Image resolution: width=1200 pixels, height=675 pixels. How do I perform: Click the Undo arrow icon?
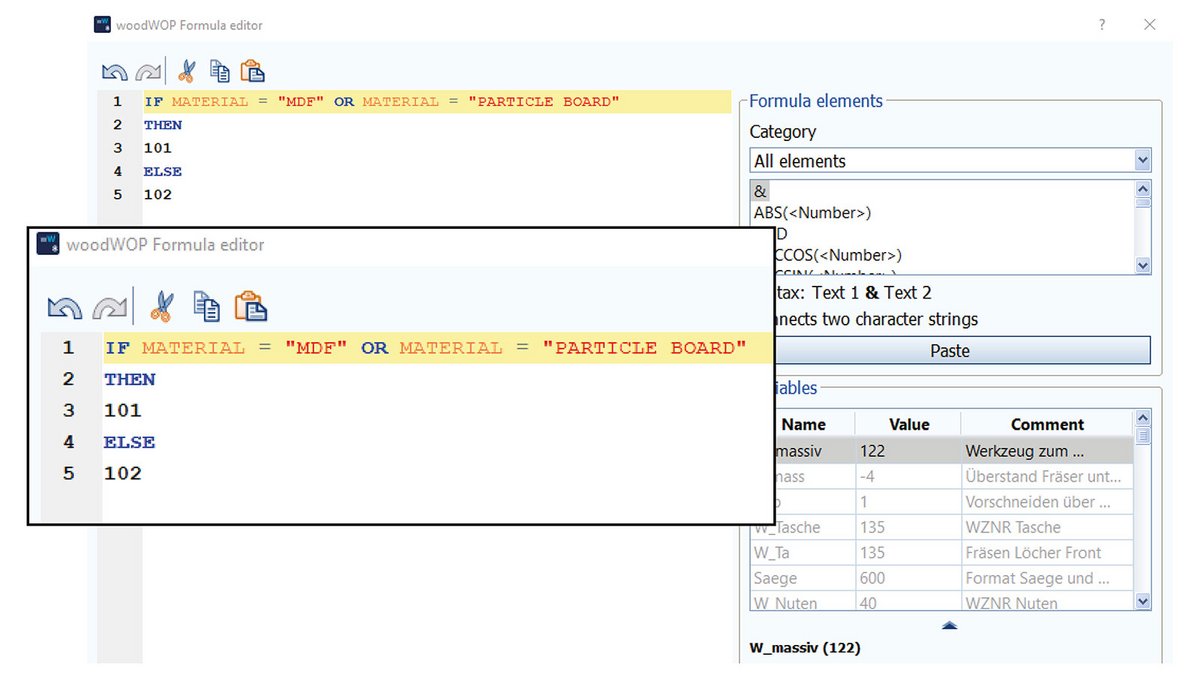(x=113, y=71)
